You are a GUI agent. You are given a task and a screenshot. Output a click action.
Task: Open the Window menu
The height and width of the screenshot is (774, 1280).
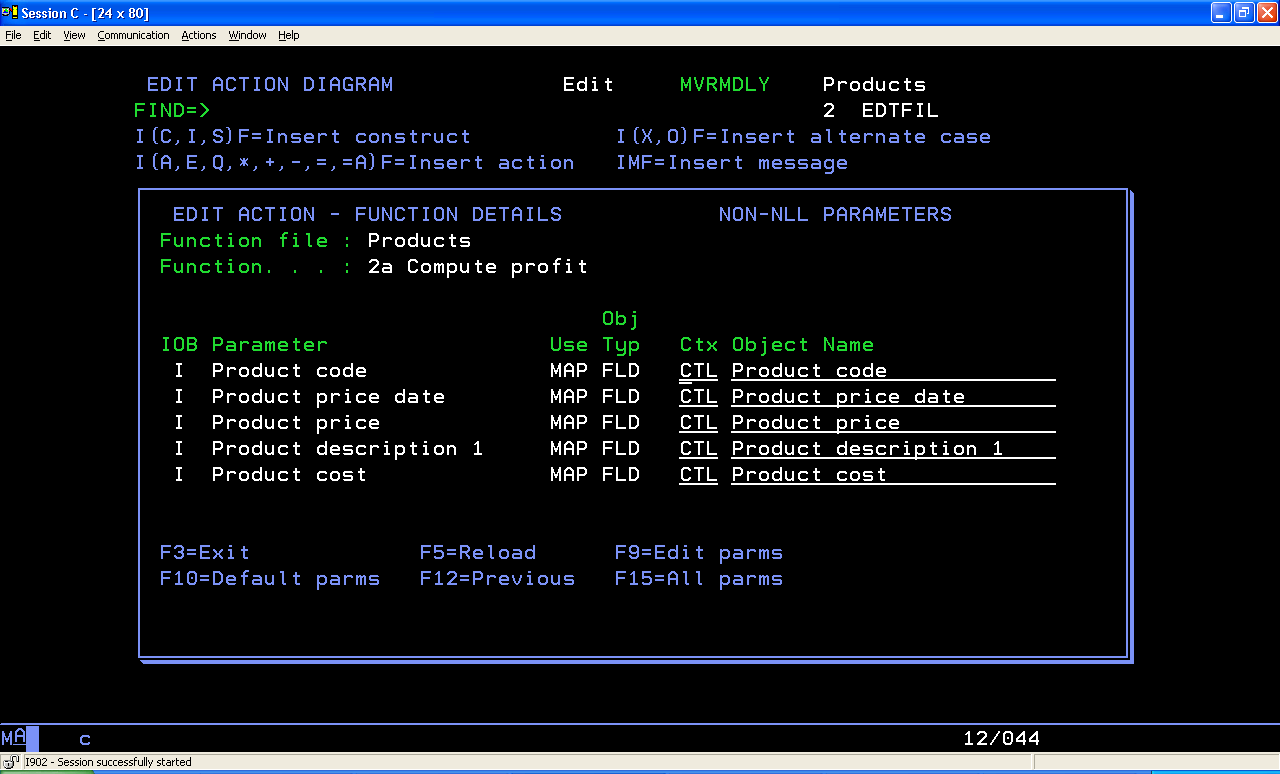point(247,35)
